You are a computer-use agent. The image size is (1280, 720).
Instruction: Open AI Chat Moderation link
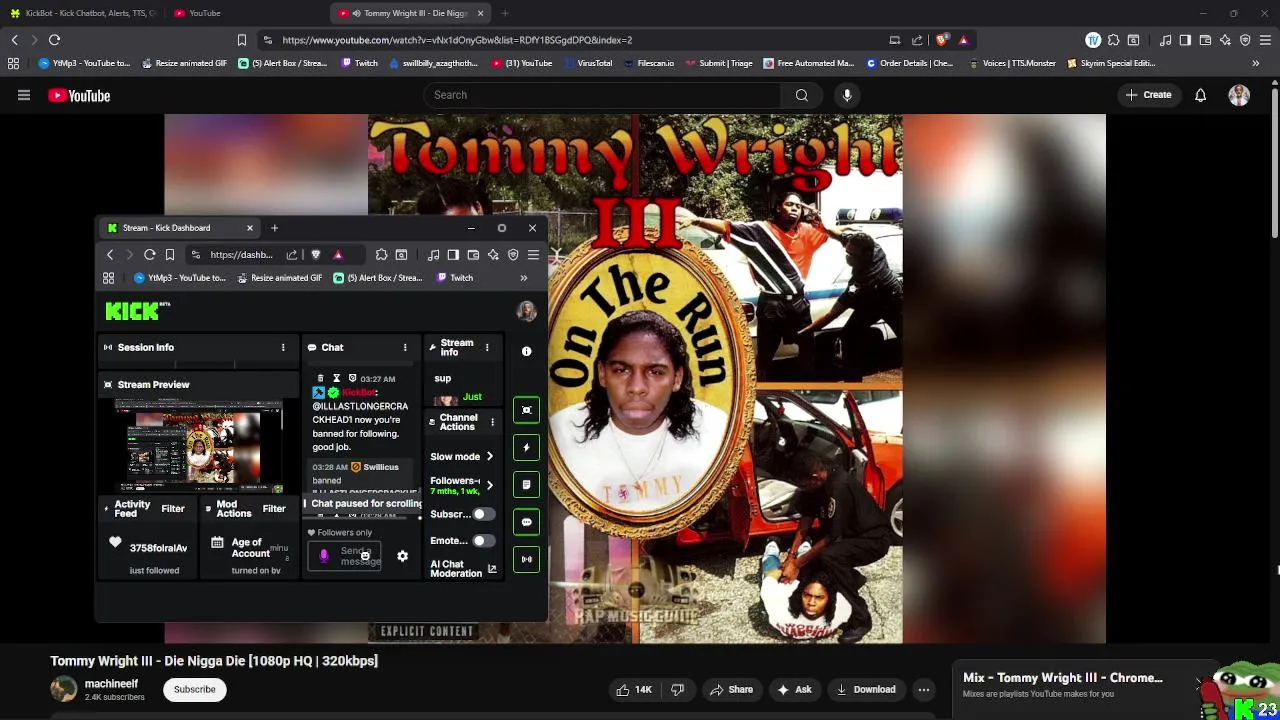[x=463, y=569]
